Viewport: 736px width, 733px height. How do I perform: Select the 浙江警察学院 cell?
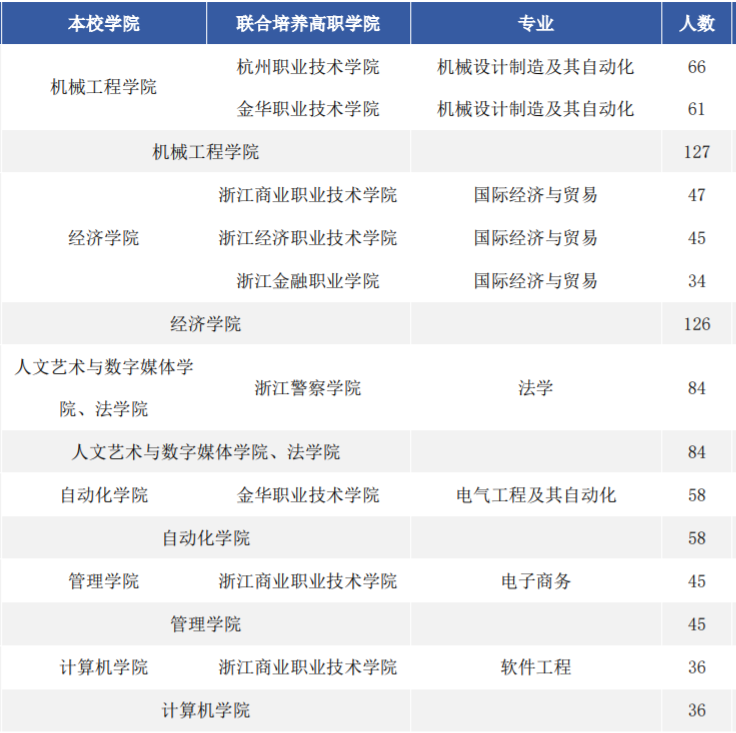pyautogui.click(x=308, y=388)
